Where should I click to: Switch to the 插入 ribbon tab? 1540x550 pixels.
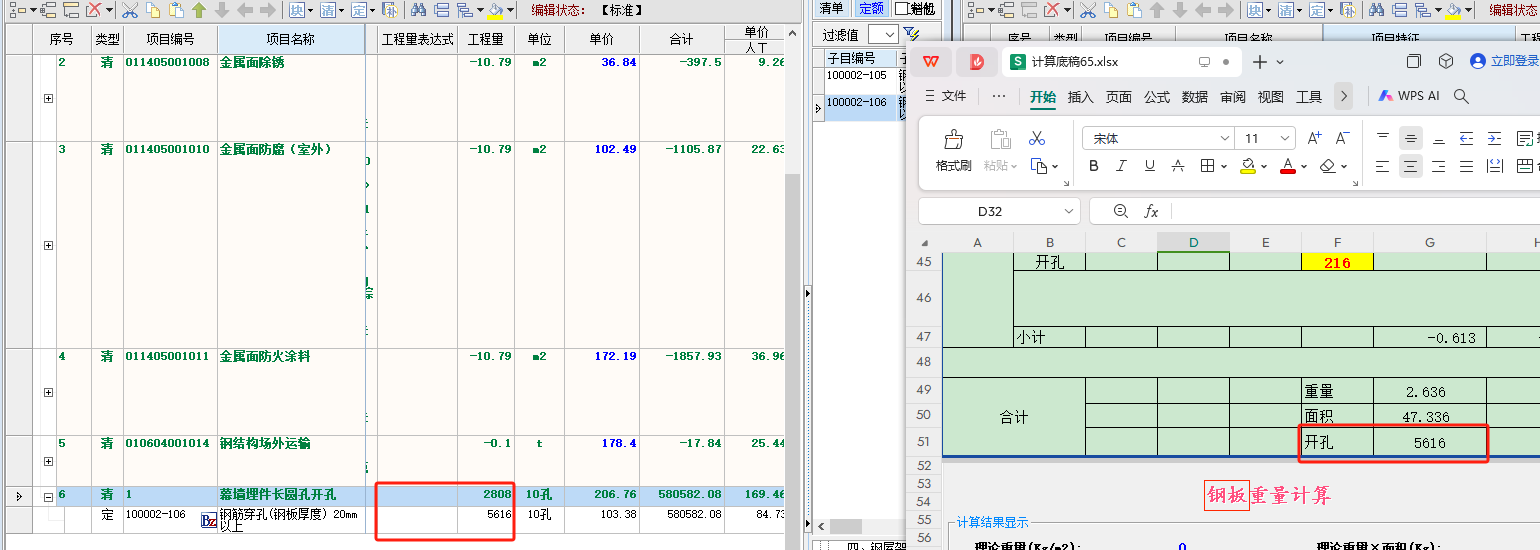[1081, 97]
